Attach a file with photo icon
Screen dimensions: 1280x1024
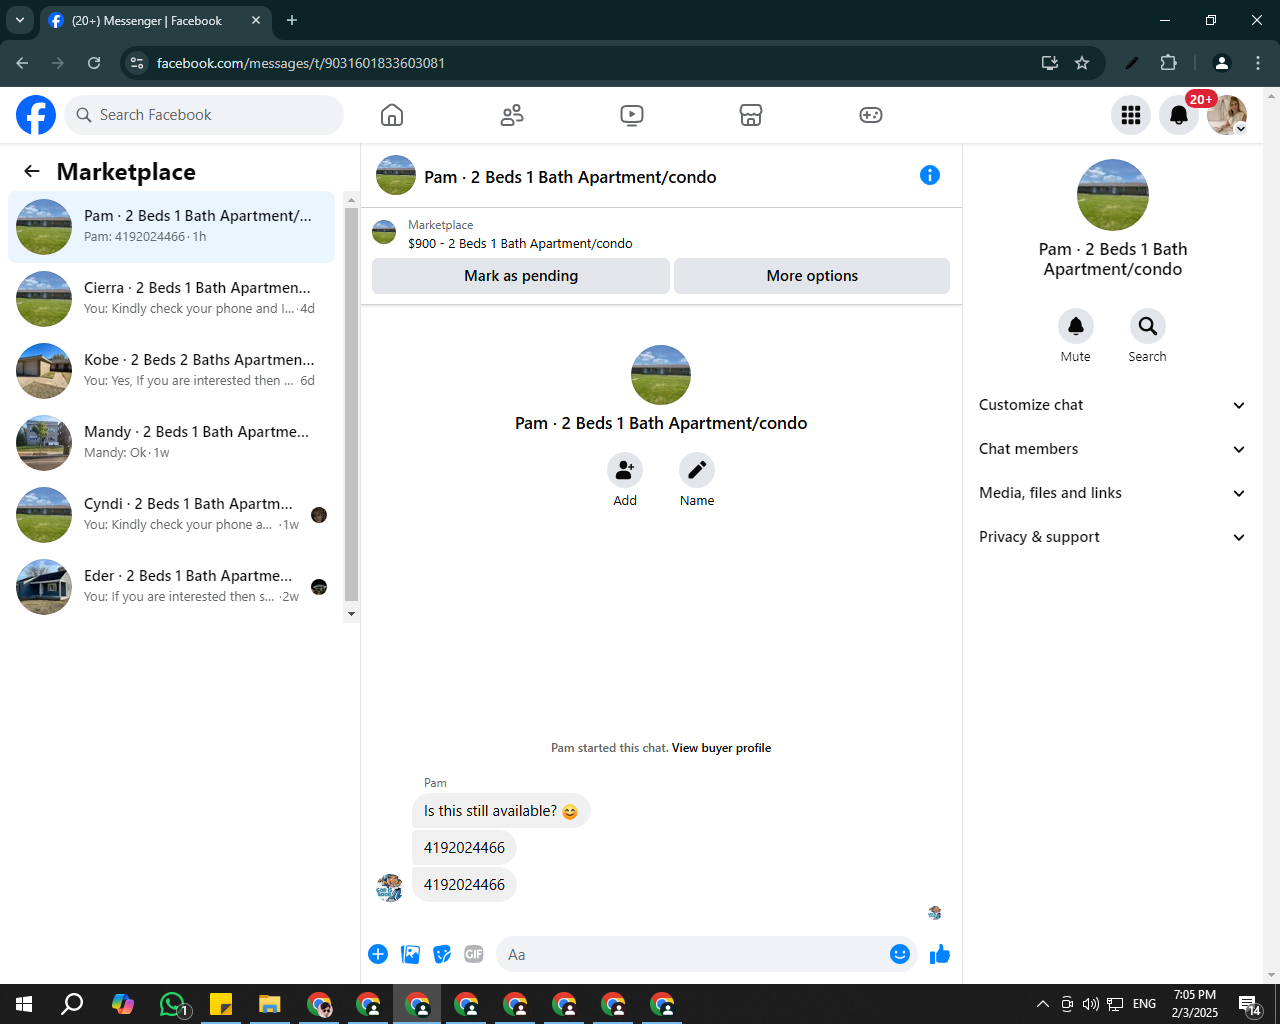click(410, 954)
